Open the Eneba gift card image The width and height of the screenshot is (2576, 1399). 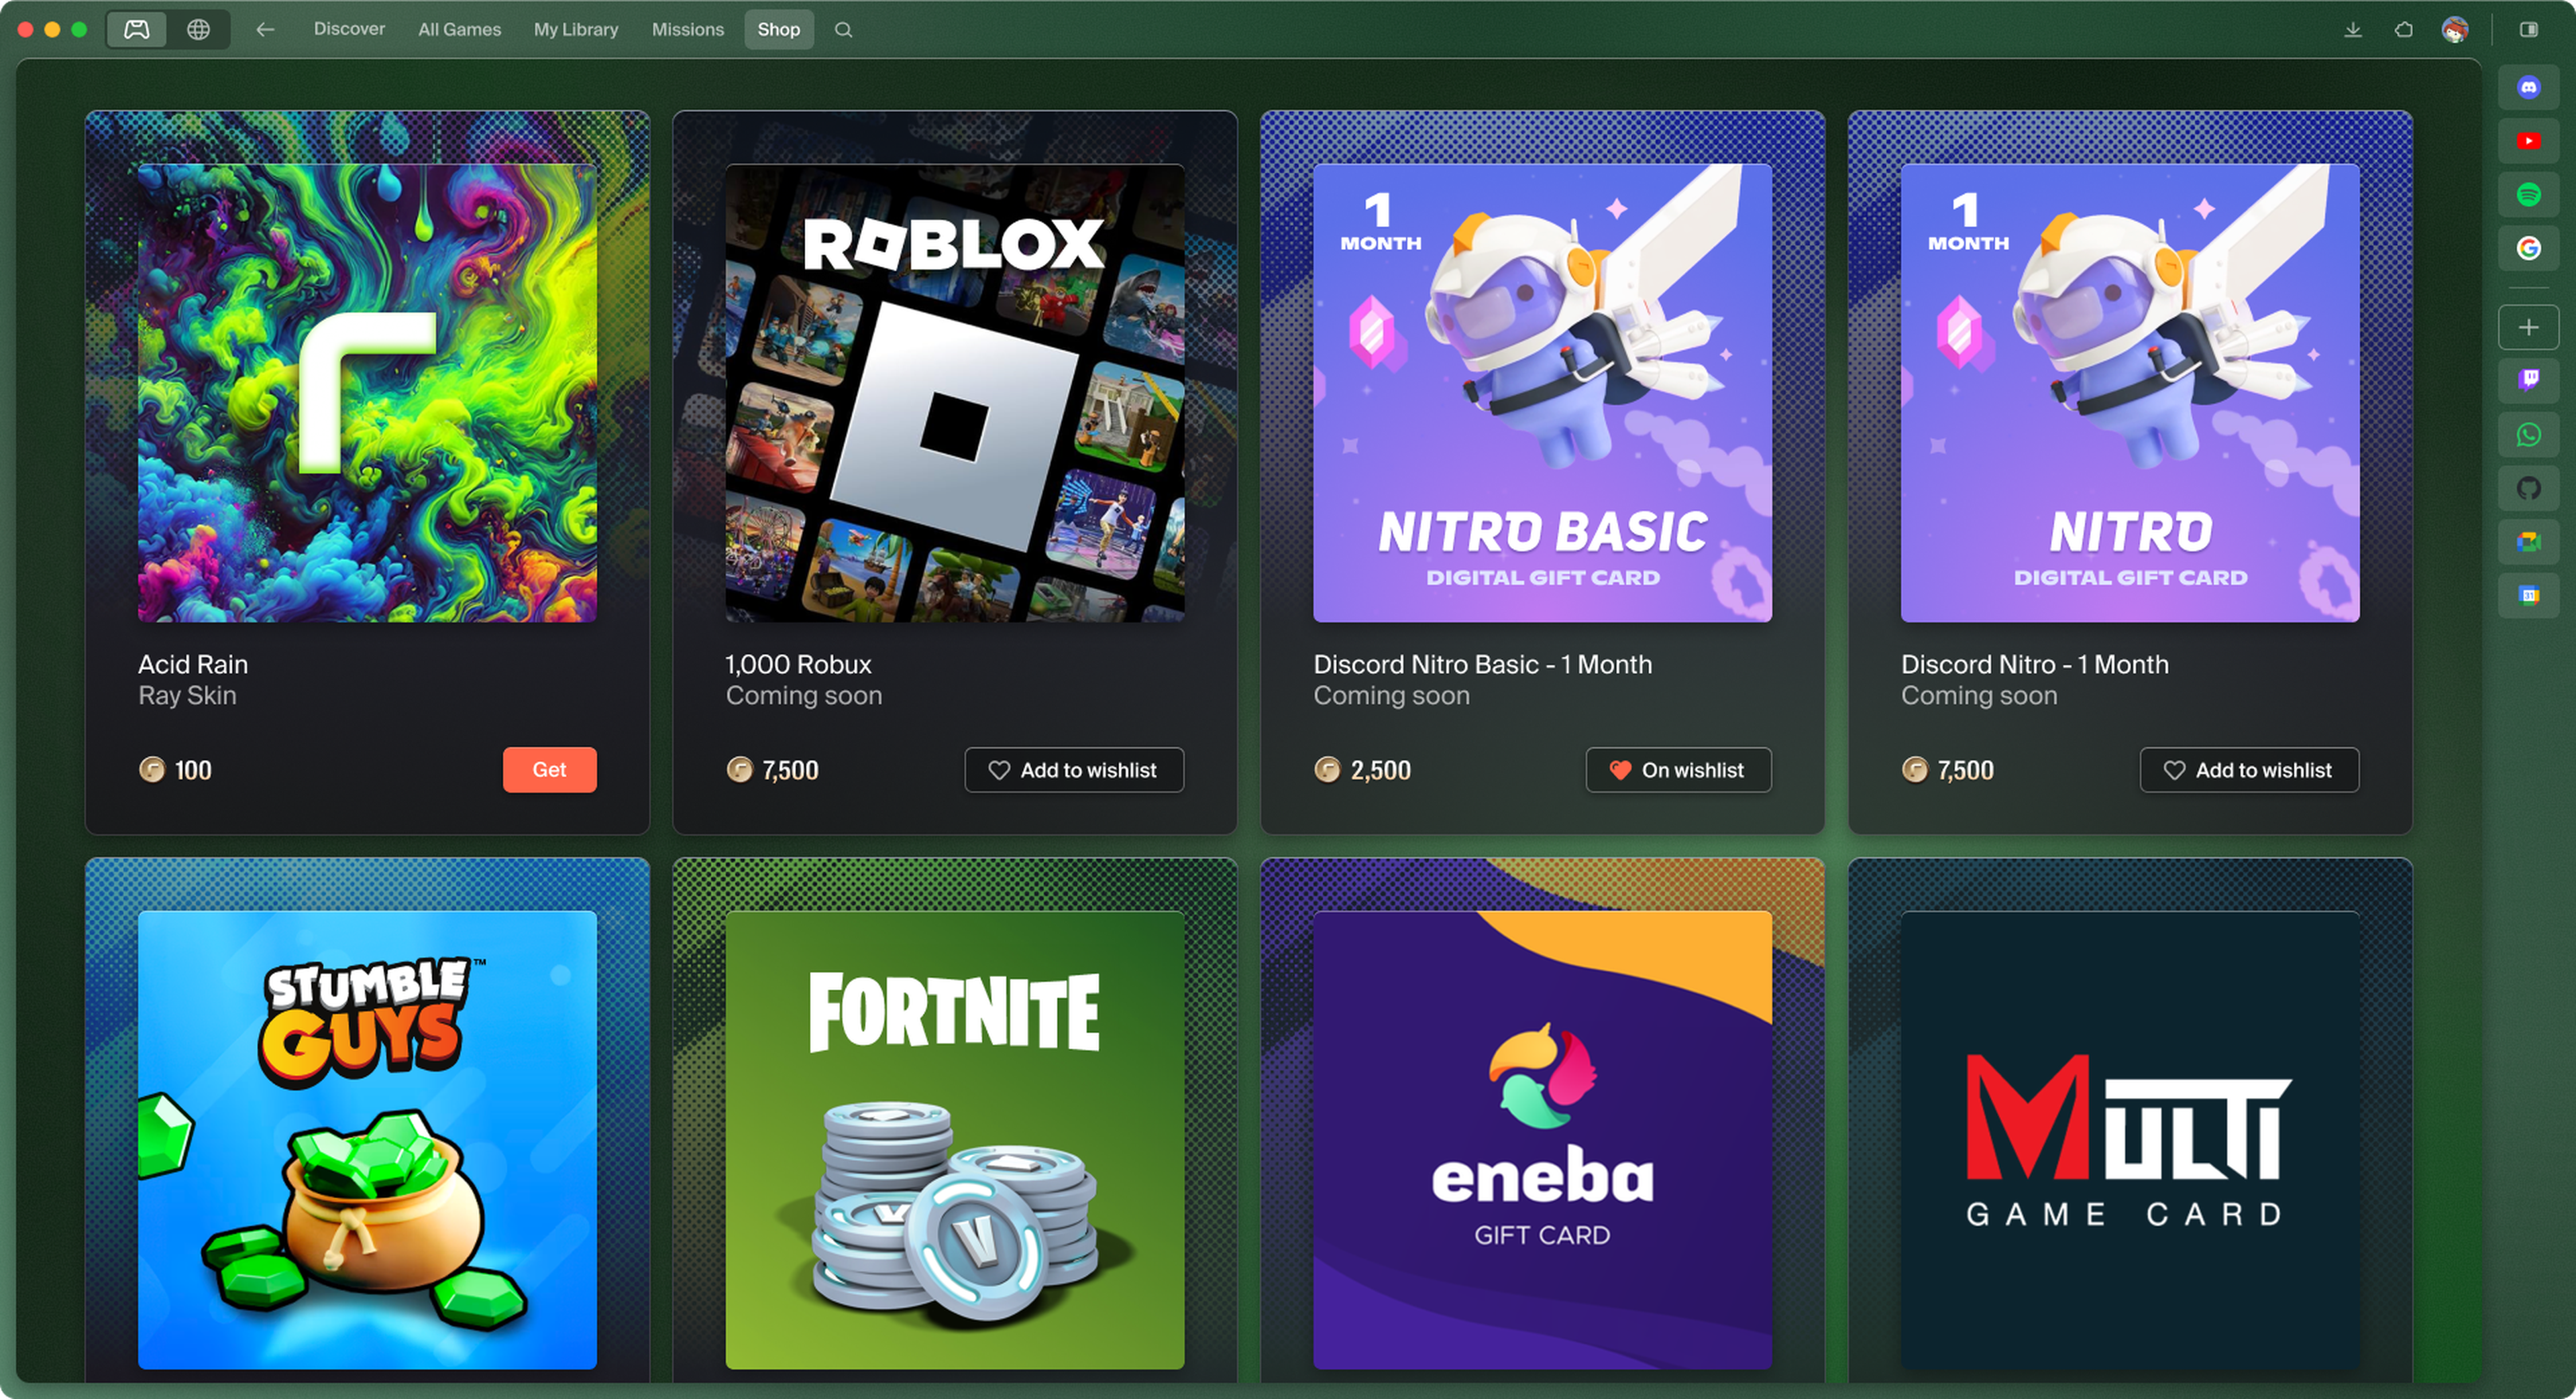pyautogui.click(x=1542, y=1140)
